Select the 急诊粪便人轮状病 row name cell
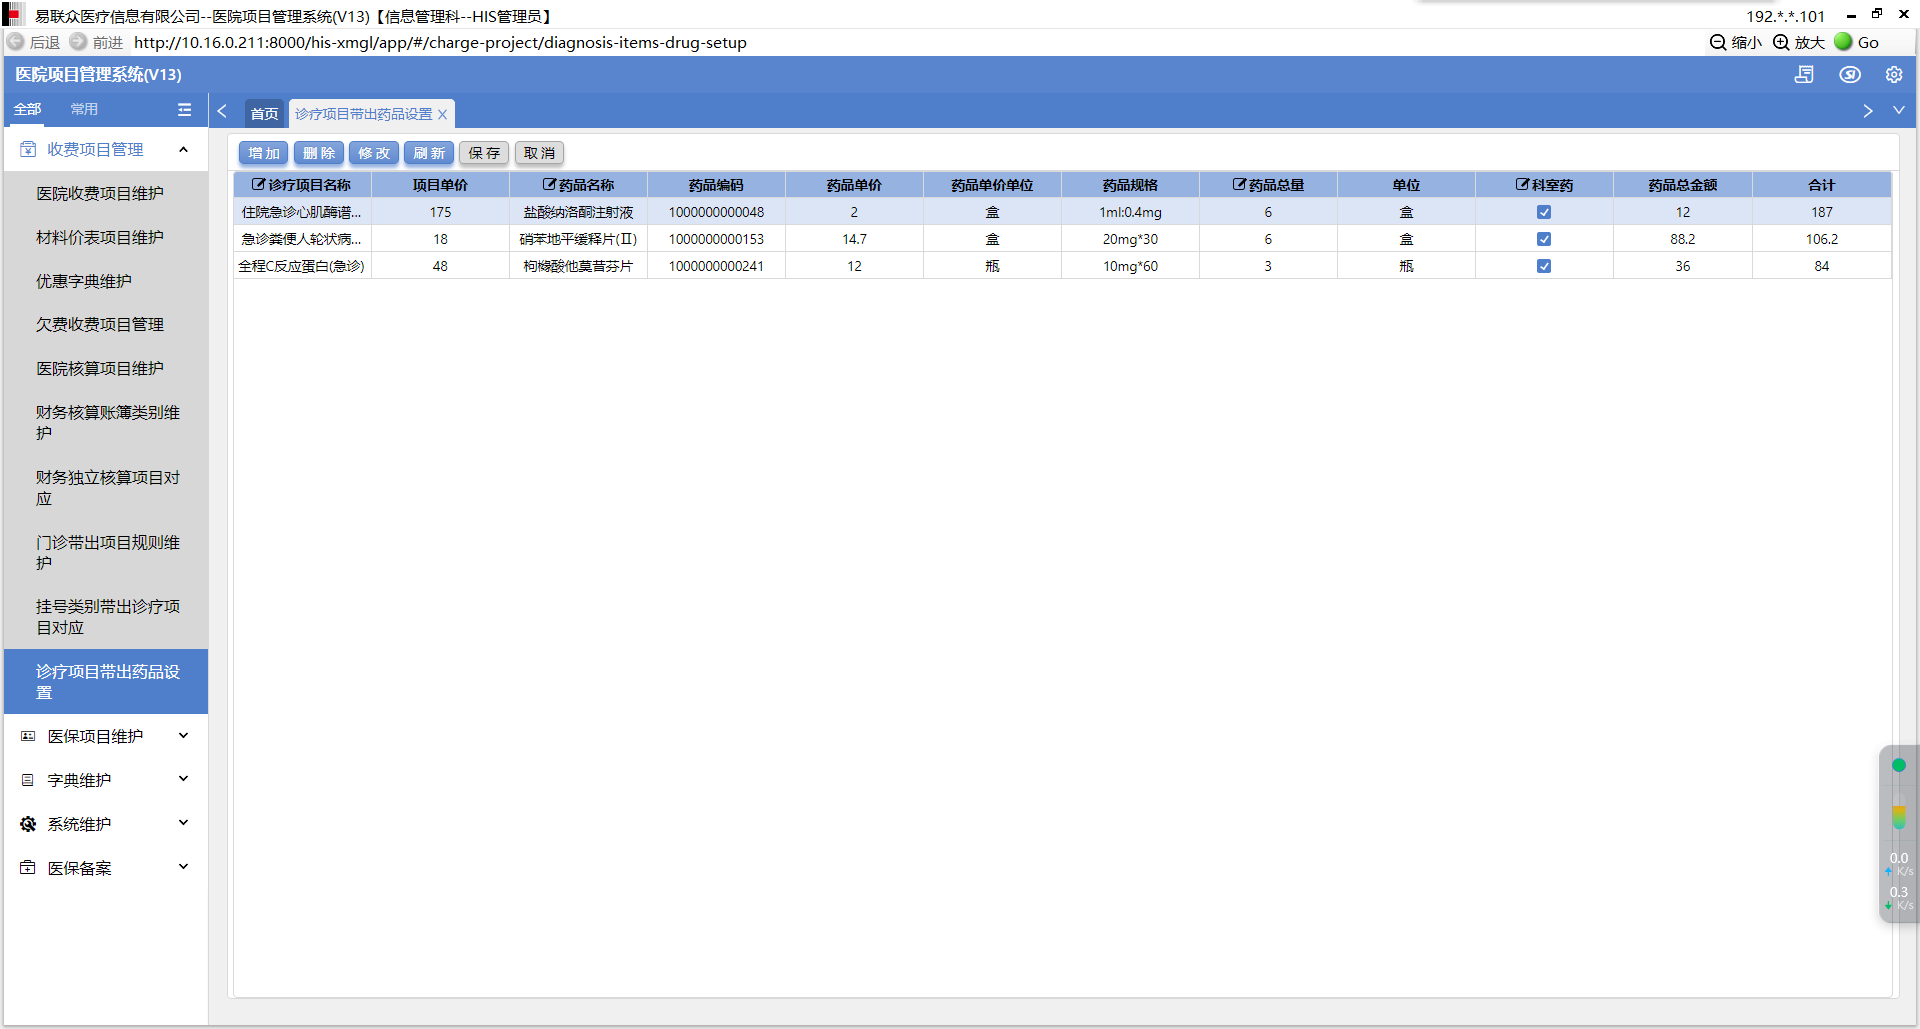 302,239
